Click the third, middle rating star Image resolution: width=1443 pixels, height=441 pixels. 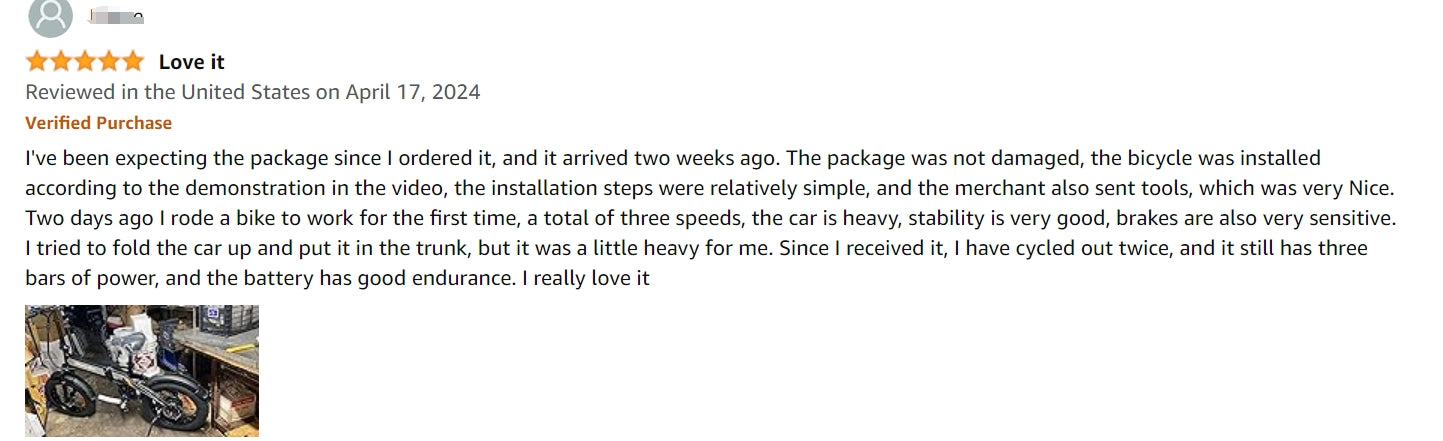tap(85, 62)
